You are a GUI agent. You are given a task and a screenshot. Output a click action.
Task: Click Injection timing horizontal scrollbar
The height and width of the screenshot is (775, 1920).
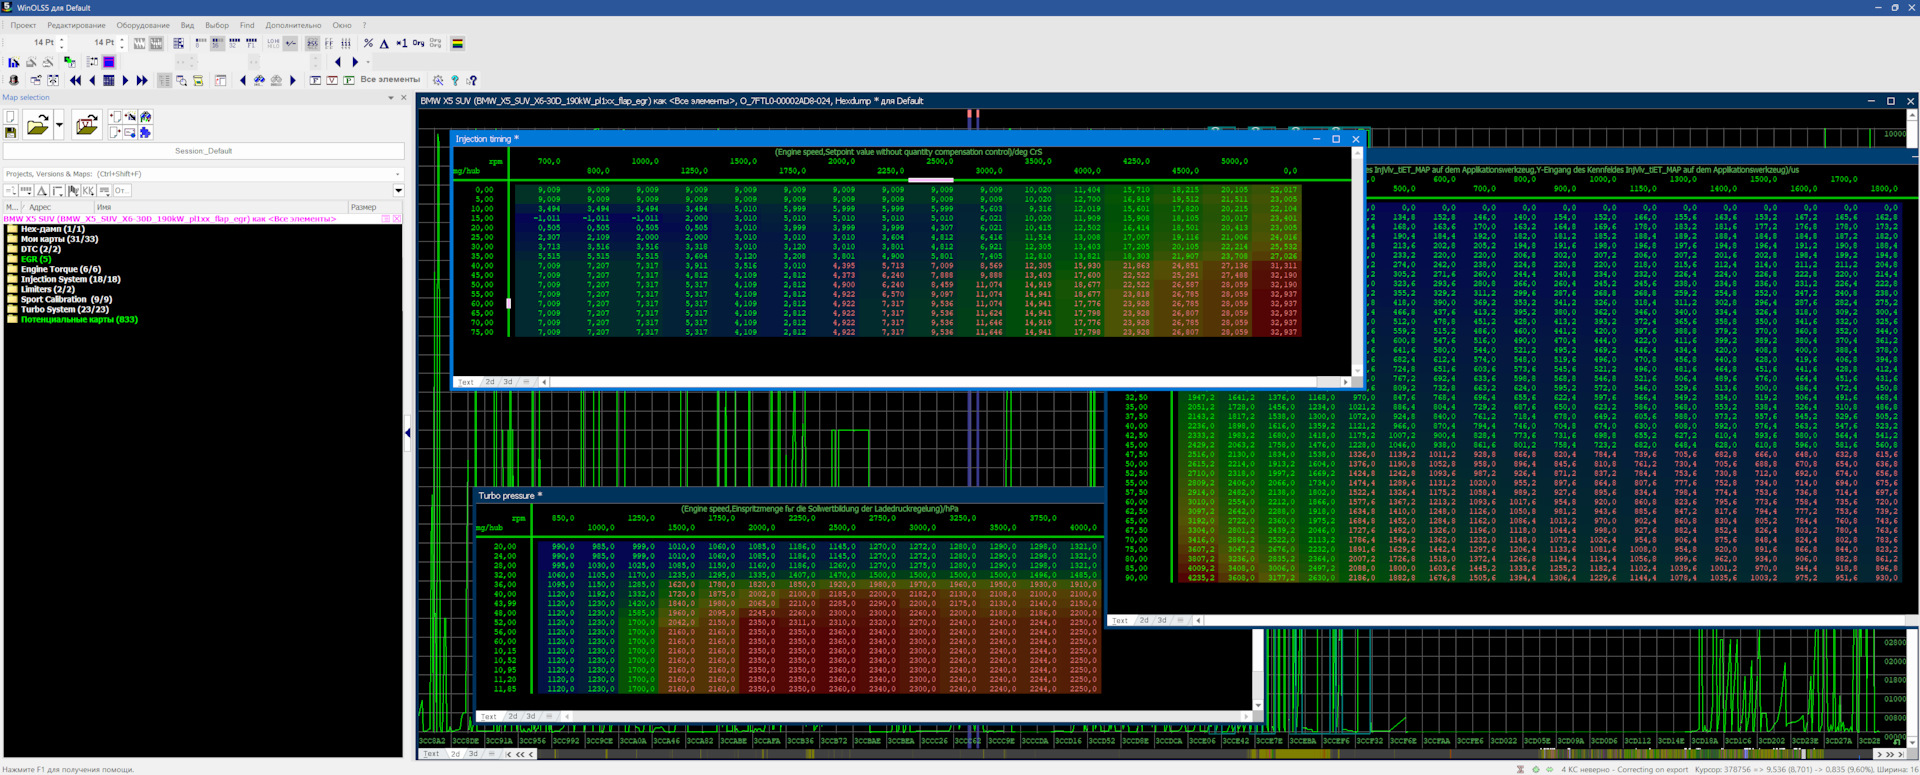tap(945, 382)
